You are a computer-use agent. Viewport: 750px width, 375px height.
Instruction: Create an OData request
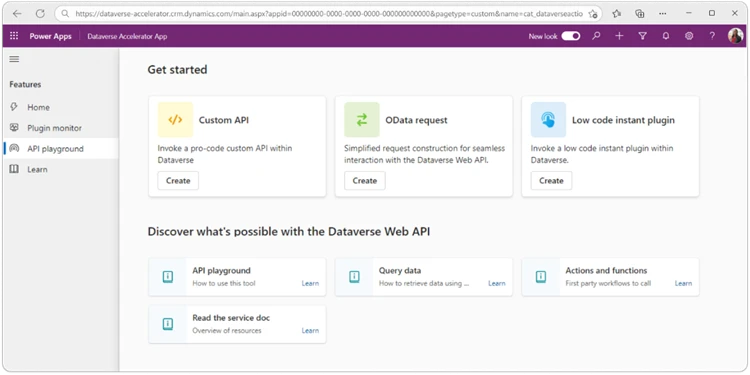pos(364,181)
